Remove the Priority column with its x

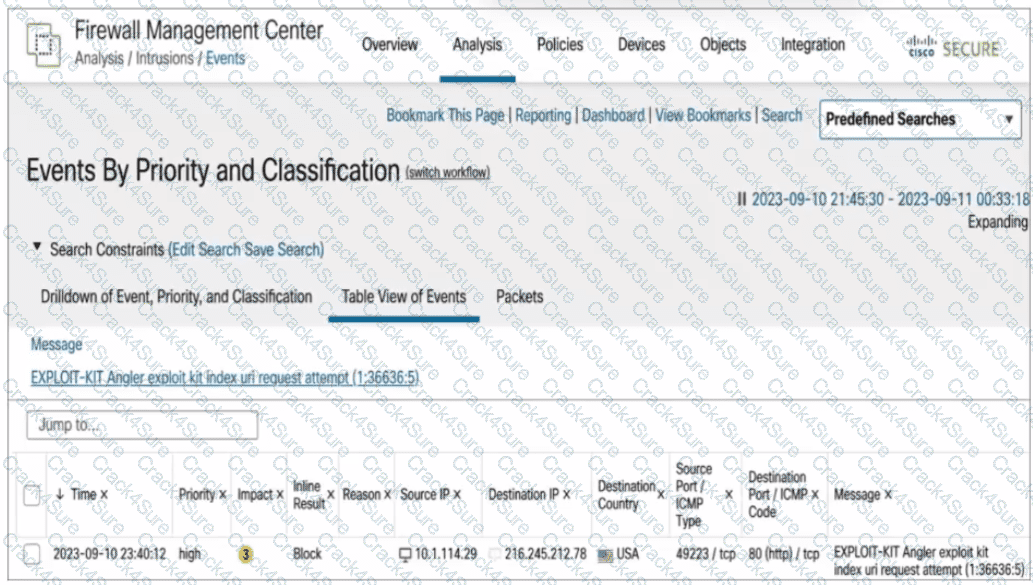point(223,494)
